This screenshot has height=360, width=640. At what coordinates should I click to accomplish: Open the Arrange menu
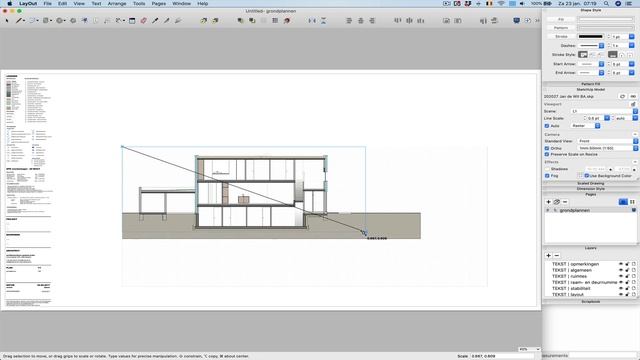(117, 3)
